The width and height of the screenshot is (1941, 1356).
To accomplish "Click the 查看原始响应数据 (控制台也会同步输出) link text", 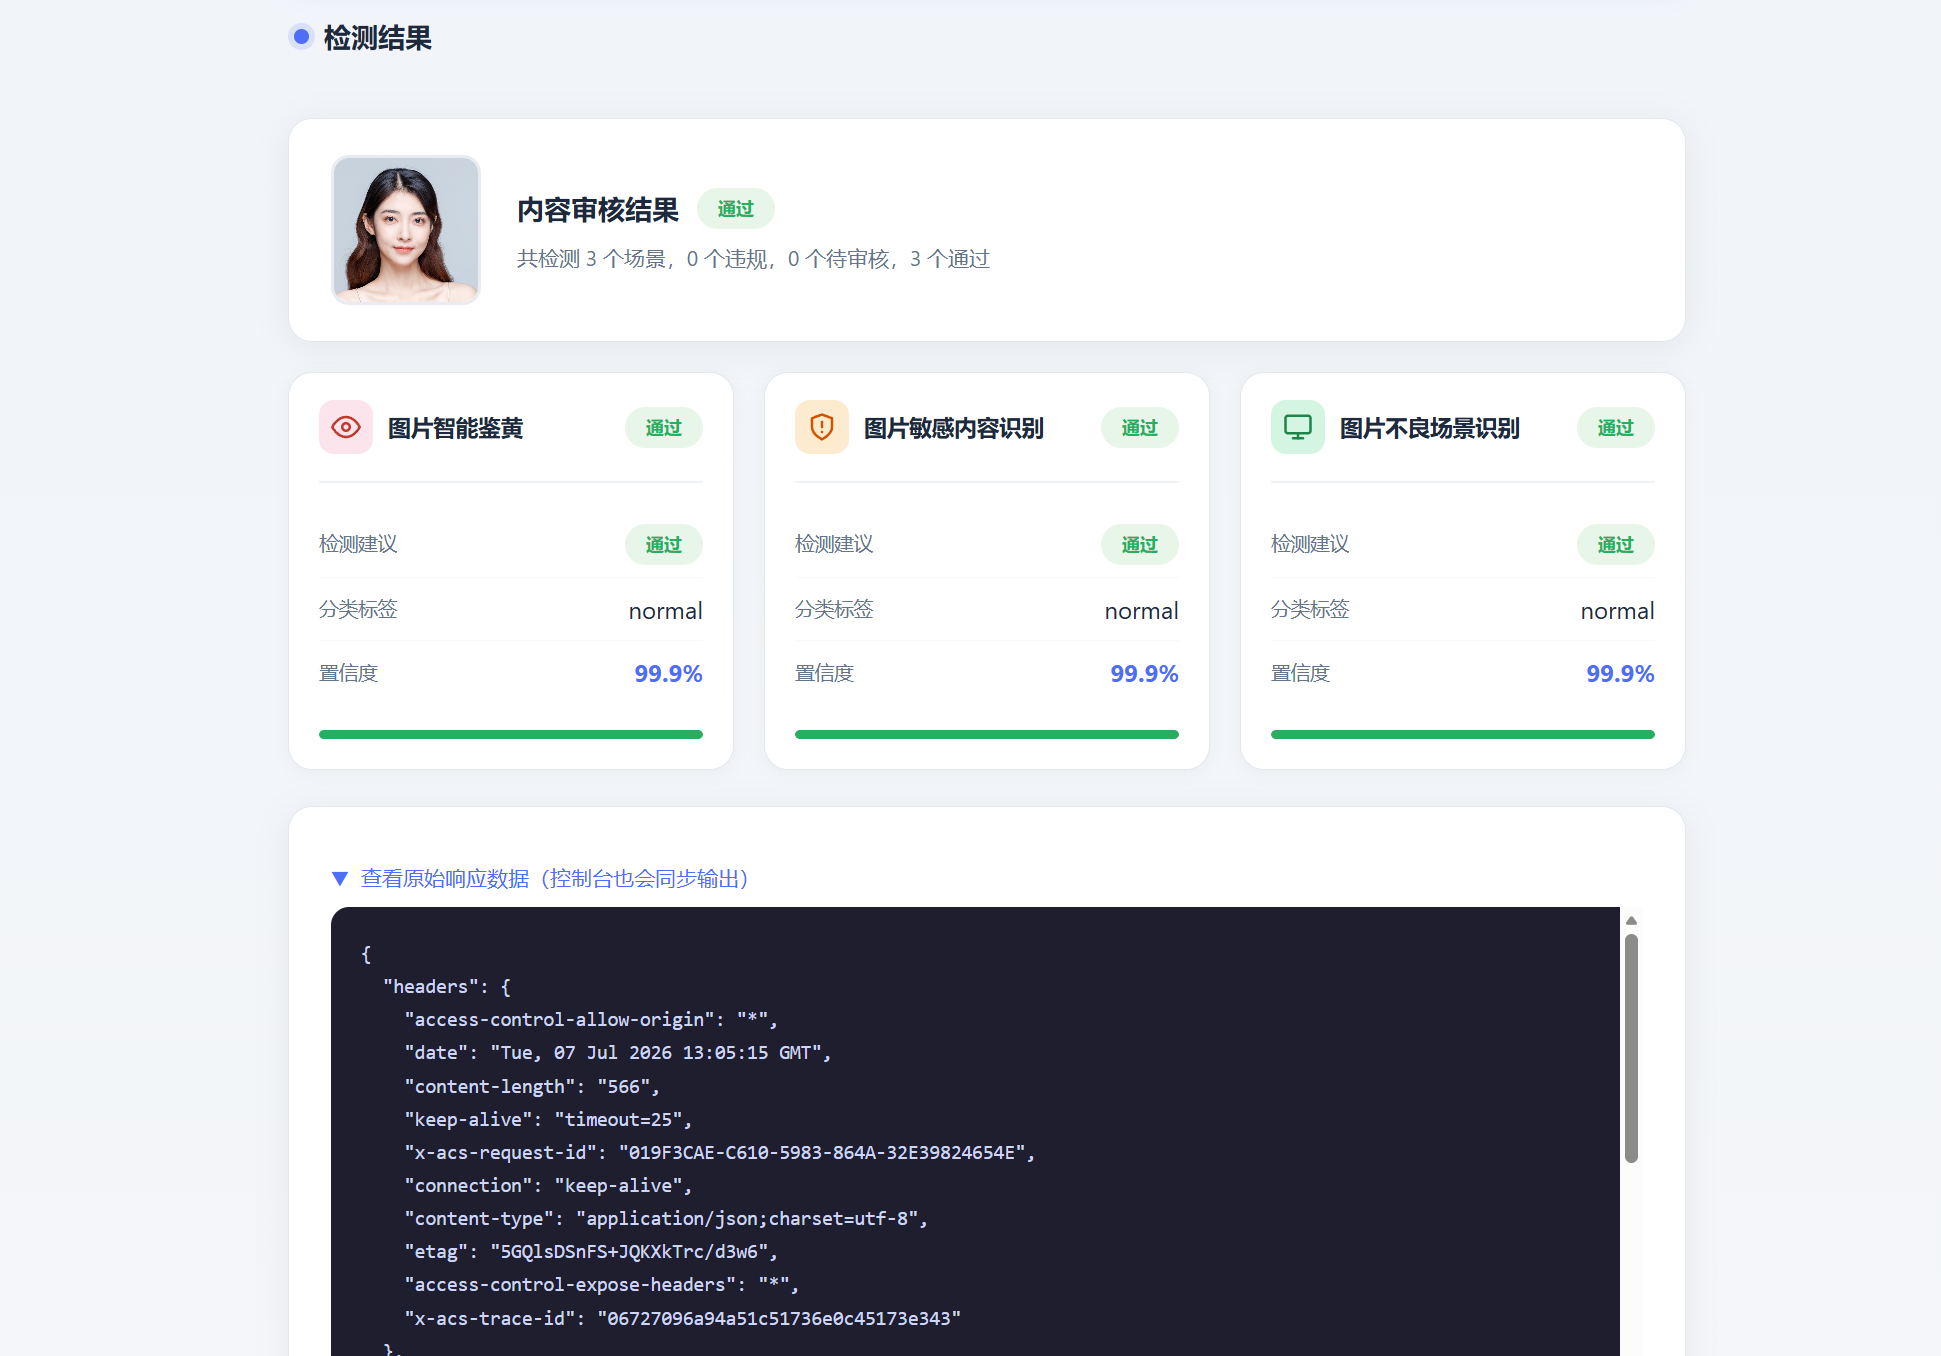I will pos(555,878).
